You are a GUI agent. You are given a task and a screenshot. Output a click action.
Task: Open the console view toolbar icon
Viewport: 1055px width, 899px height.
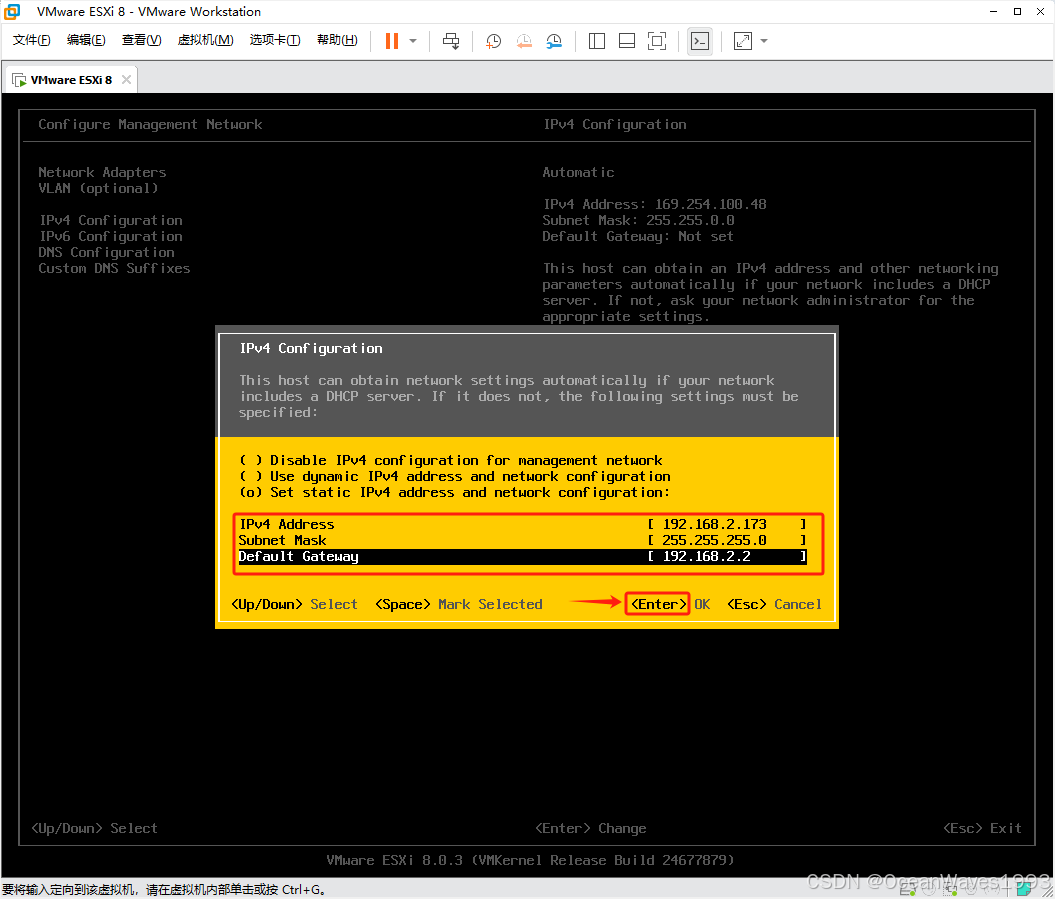tap(700, 41)
